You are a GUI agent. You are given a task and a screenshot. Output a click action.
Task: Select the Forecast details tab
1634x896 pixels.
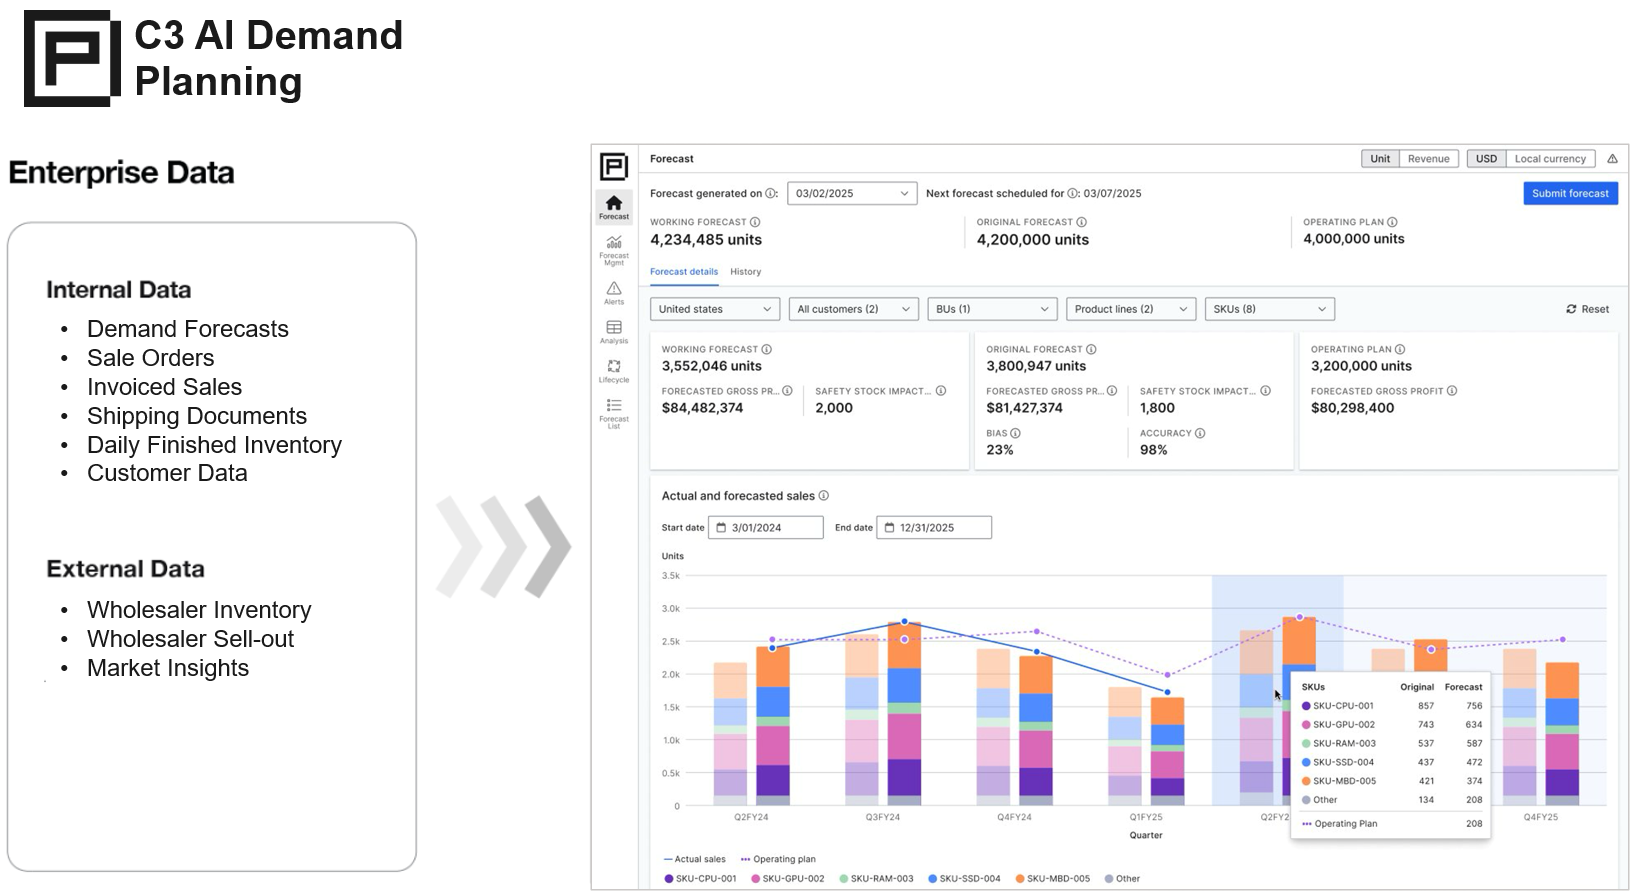coord(684,272)
